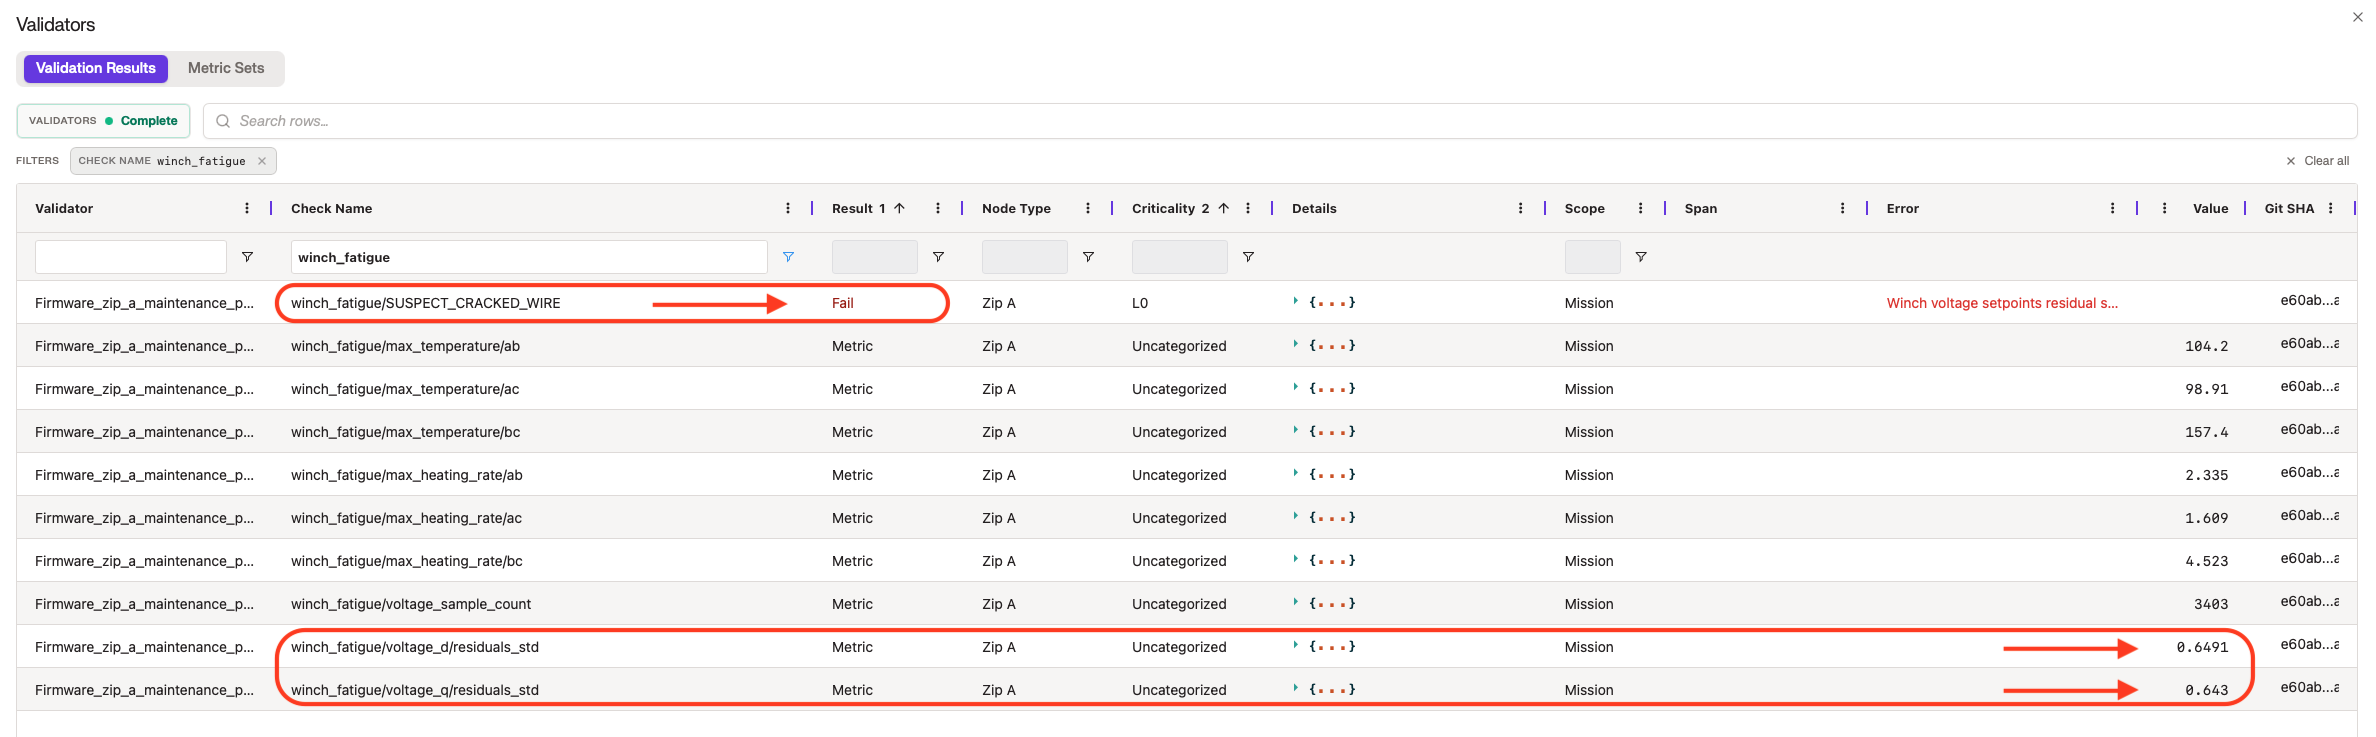The image size is (2376, 737).
Task: Click the Check Name filter input
Action: [529, 257]
